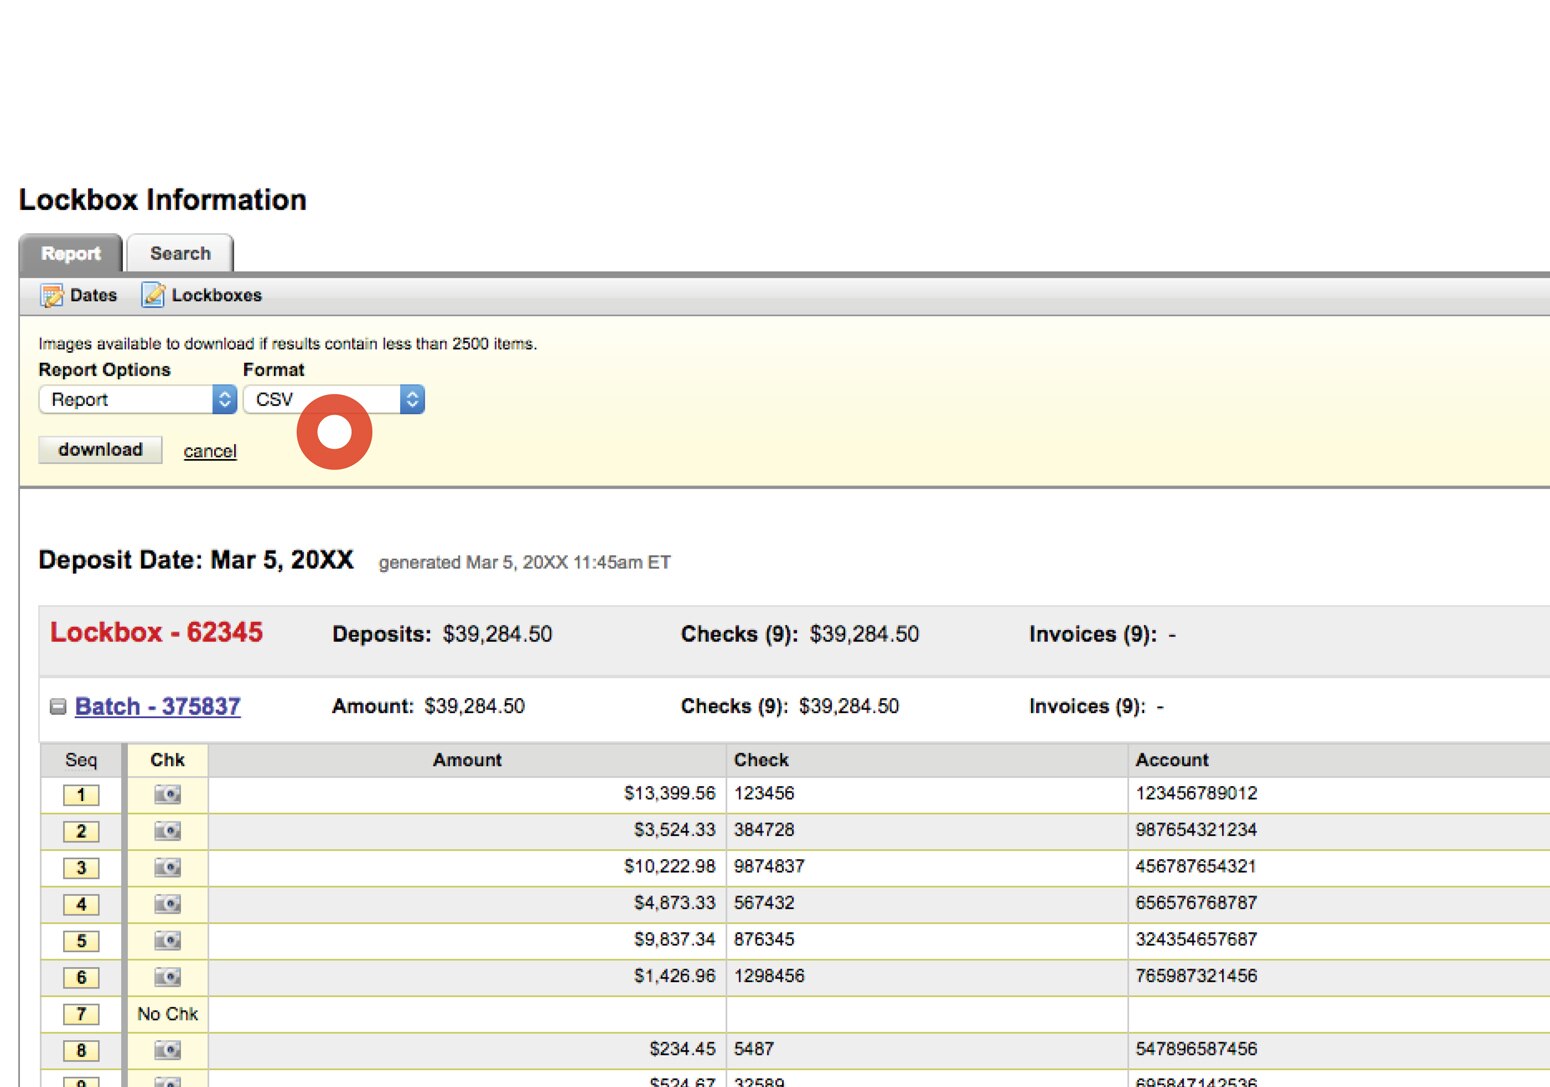Open the Report Options dropdown

tap(135, 399)
